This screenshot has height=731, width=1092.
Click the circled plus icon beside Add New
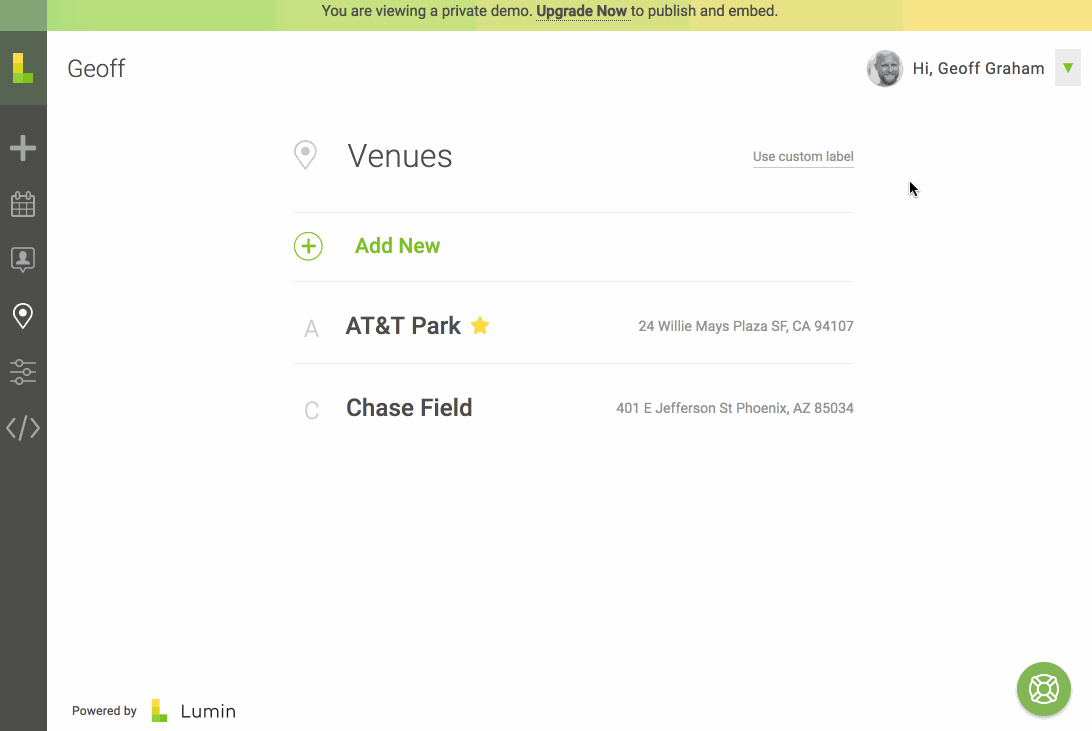pos(308,246)
